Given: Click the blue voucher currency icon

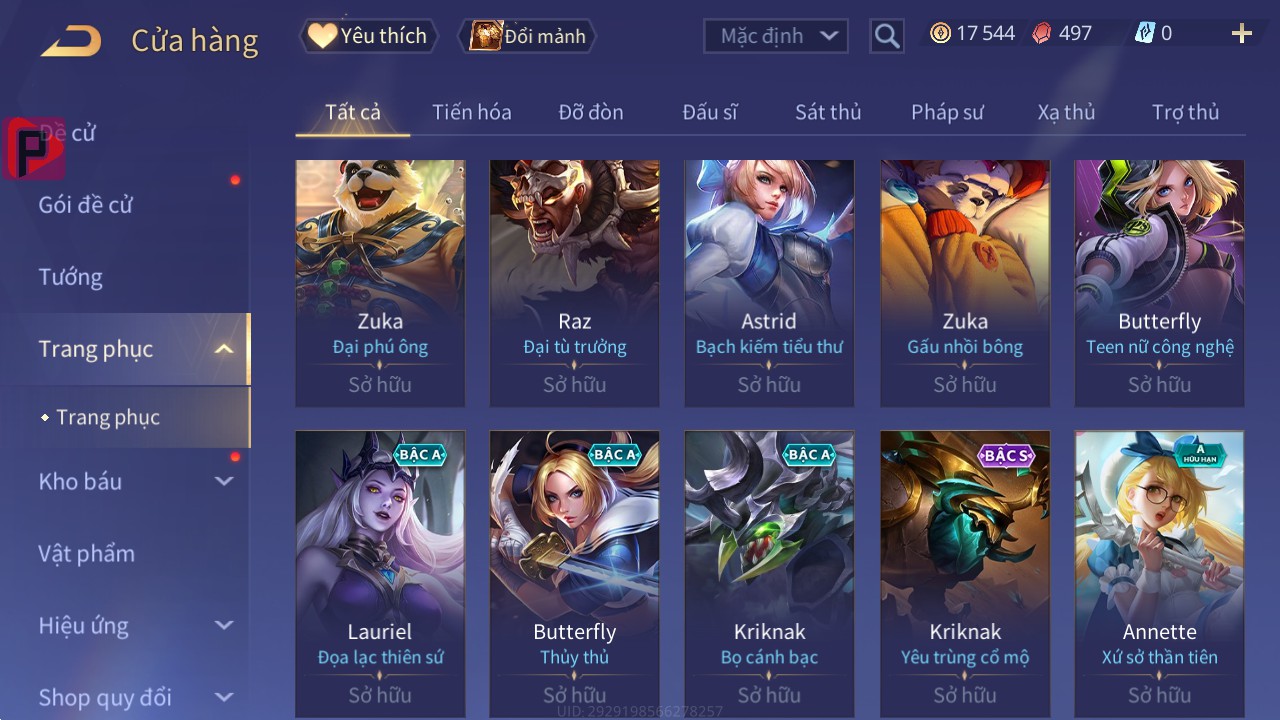Looking at the screenshot, I should pos(1144,34).
